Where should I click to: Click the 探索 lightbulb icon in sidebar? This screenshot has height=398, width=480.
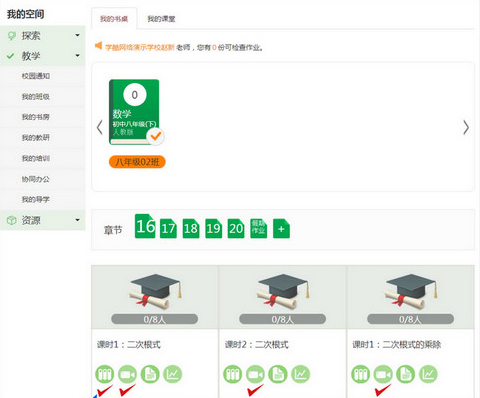pyautogui.click(x=12, y=36)
